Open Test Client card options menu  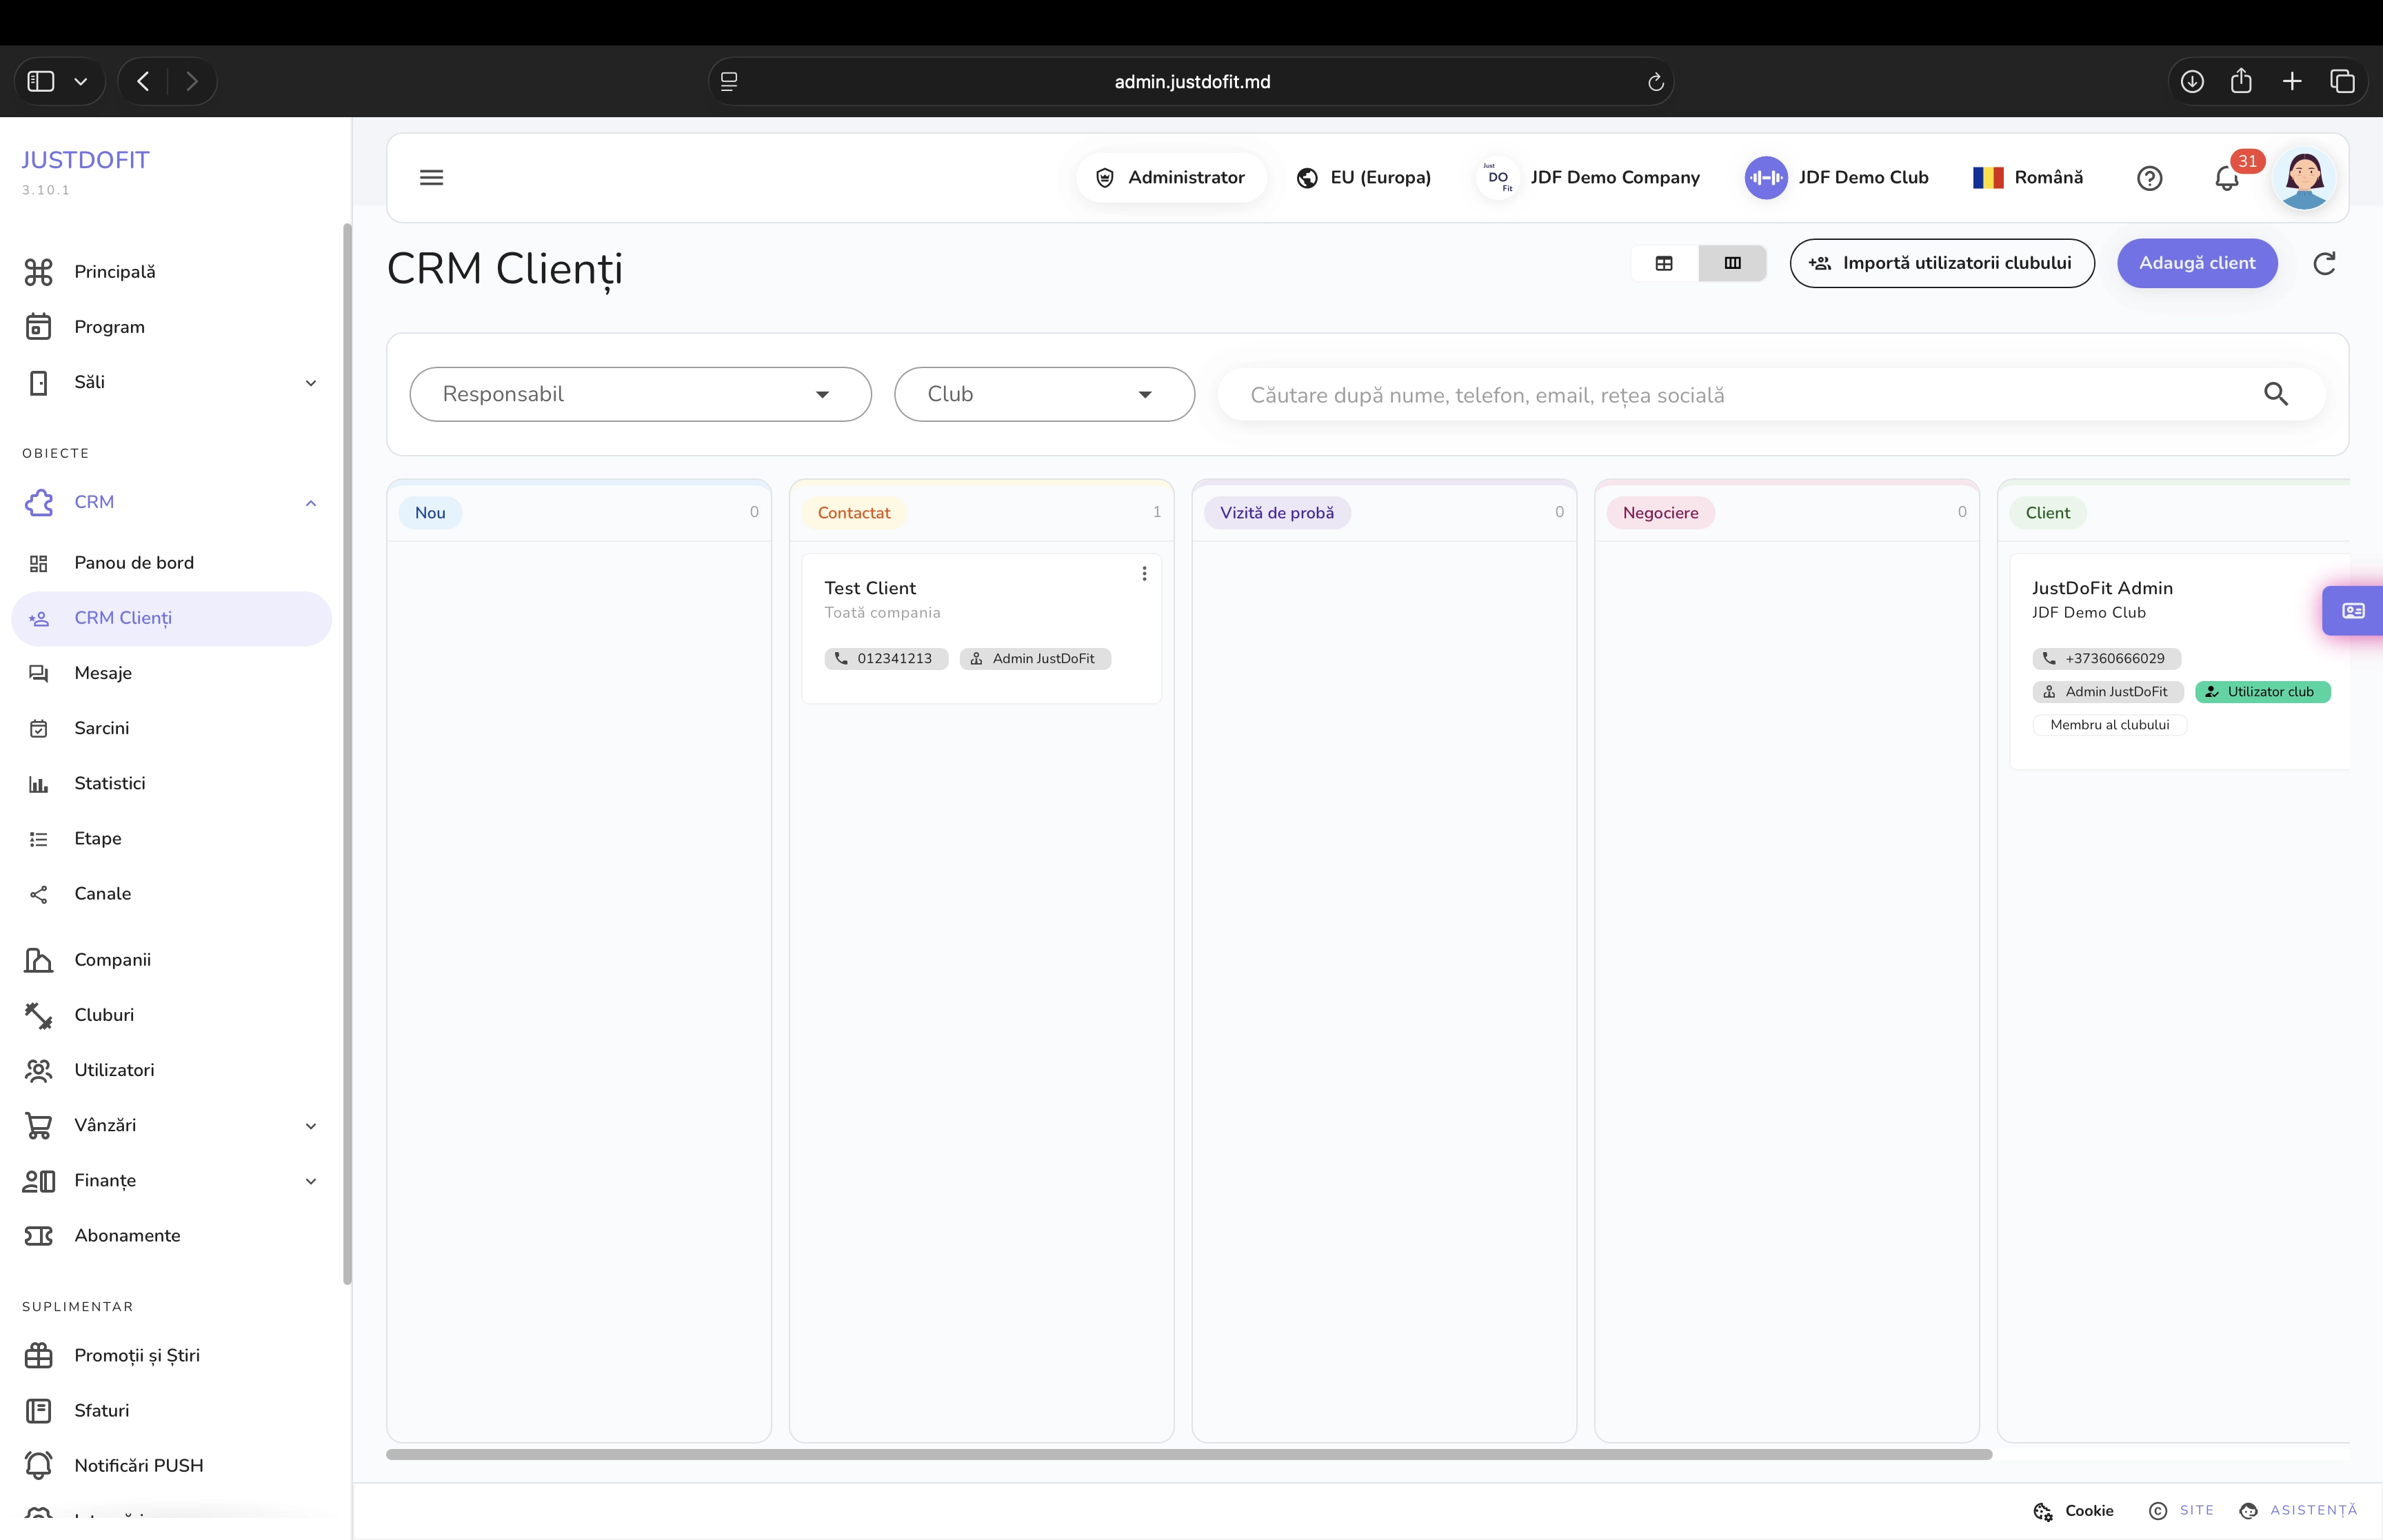(1144, 573)
